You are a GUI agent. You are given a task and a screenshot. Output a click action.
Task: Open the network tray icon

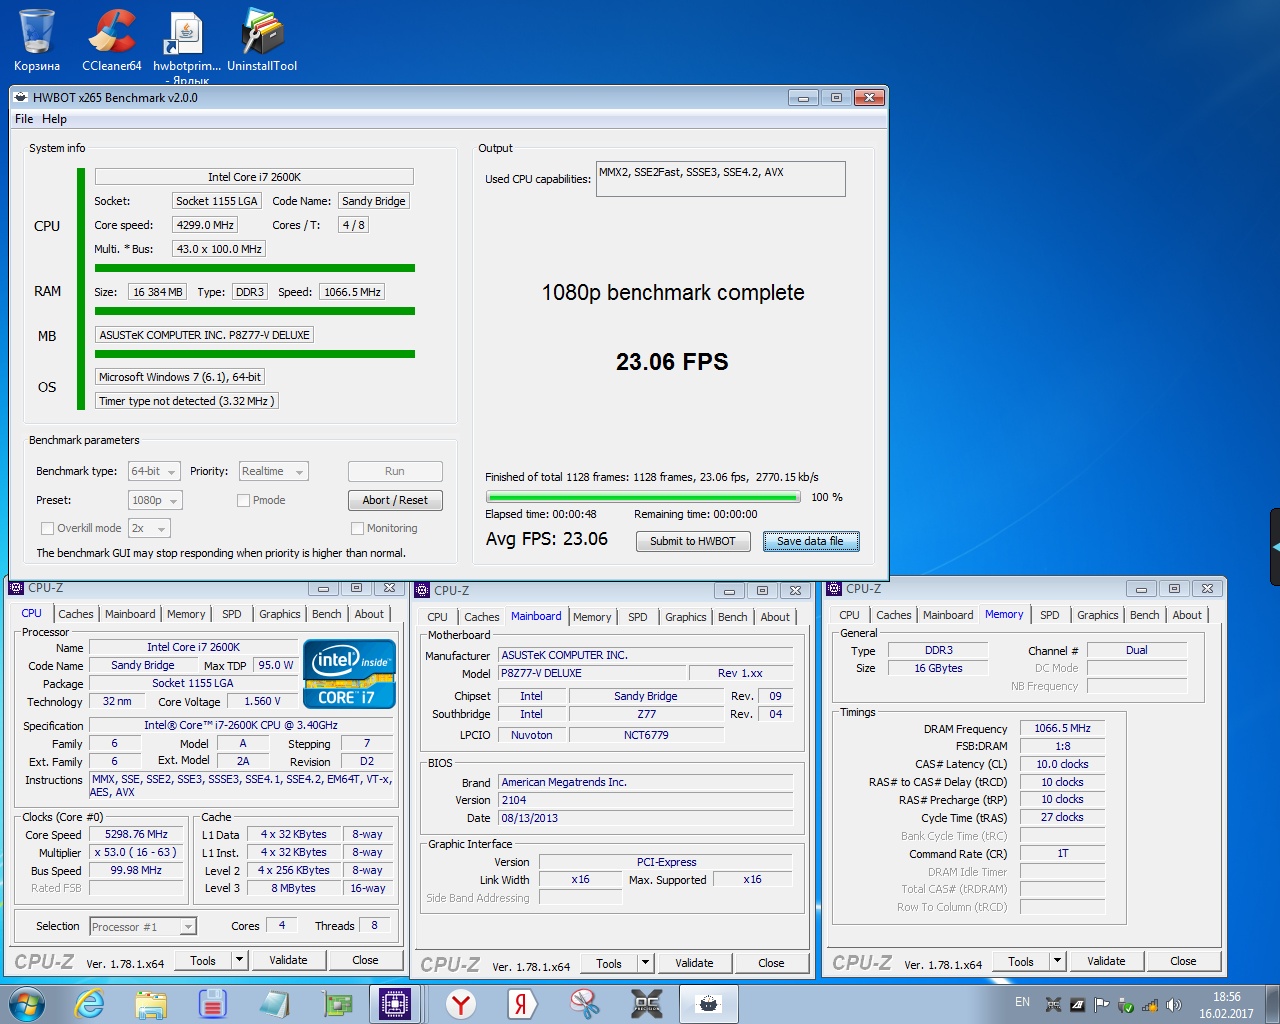point(1150,1005)
